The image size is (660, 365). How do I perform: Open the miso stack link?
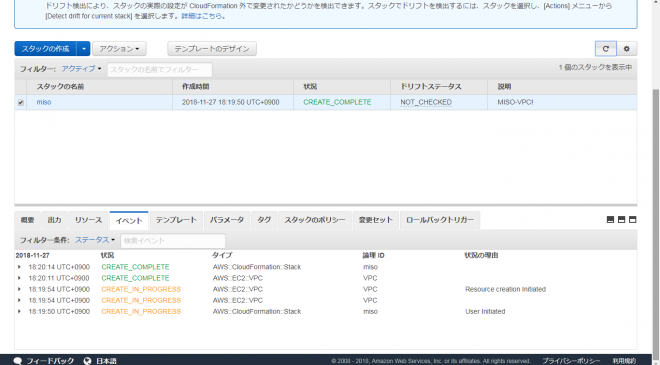coord(44,102)
